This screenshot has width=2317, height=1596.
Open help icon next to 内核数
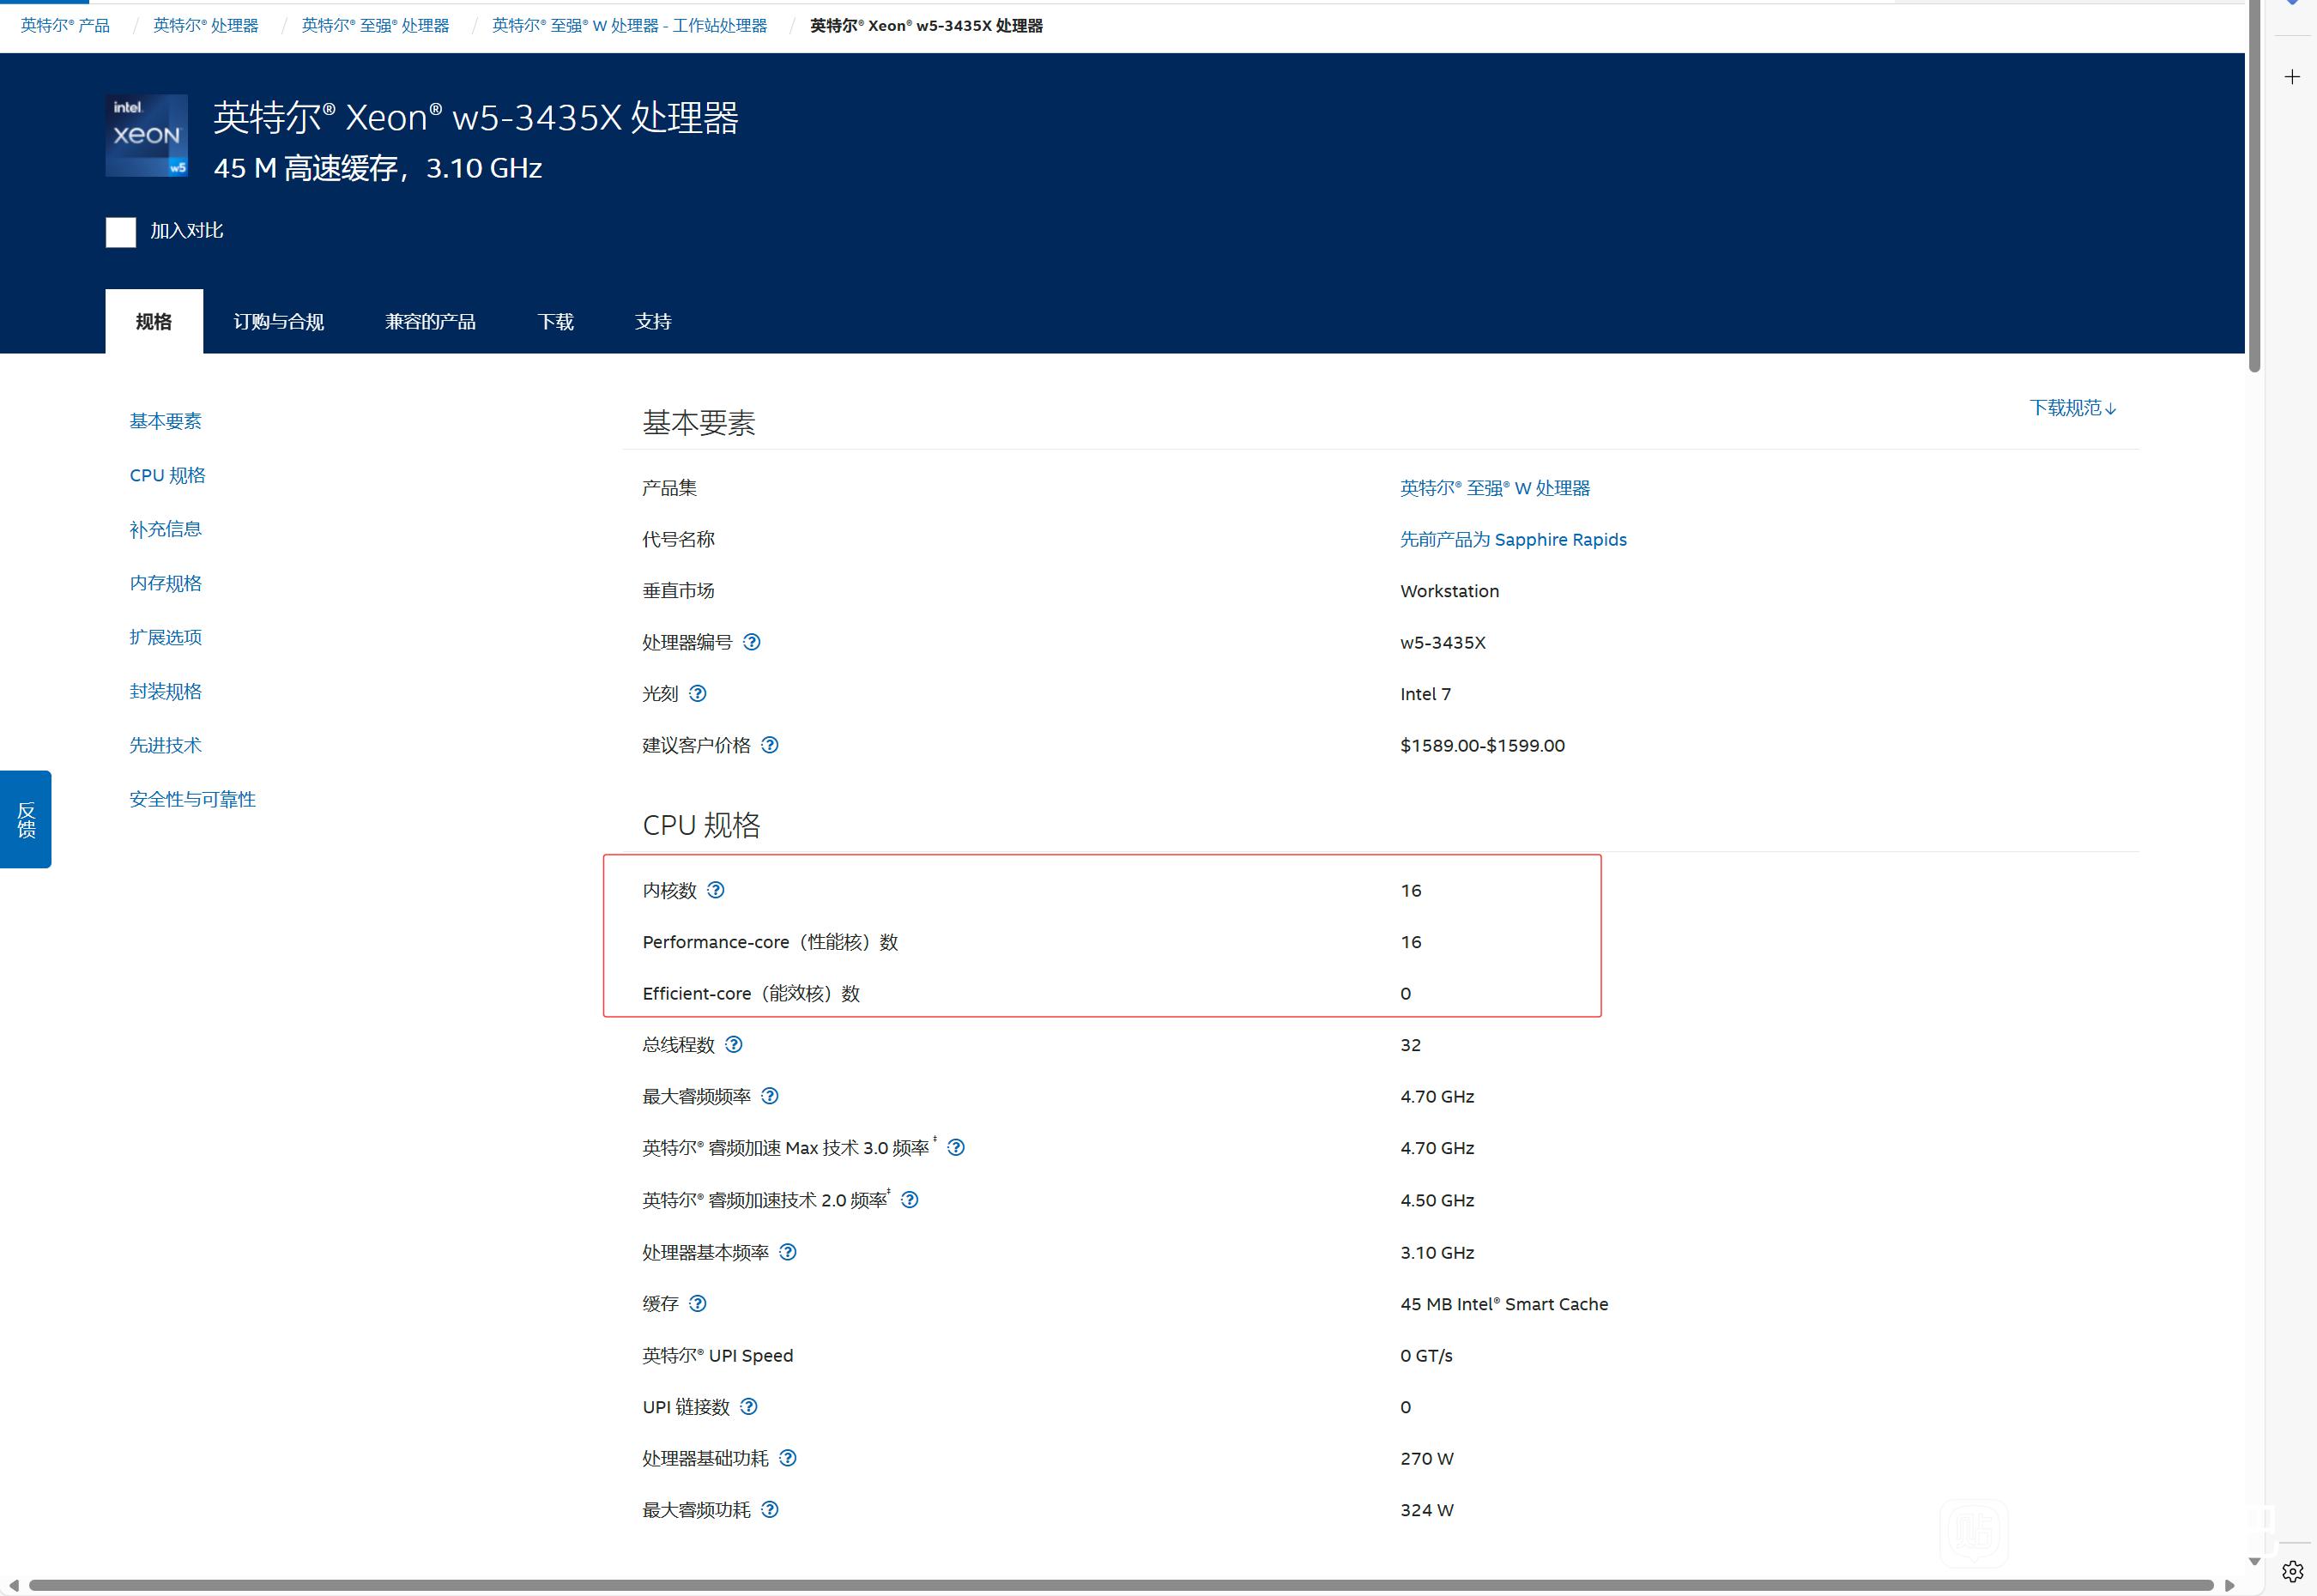pyautogui.click(x=716, y=890)
